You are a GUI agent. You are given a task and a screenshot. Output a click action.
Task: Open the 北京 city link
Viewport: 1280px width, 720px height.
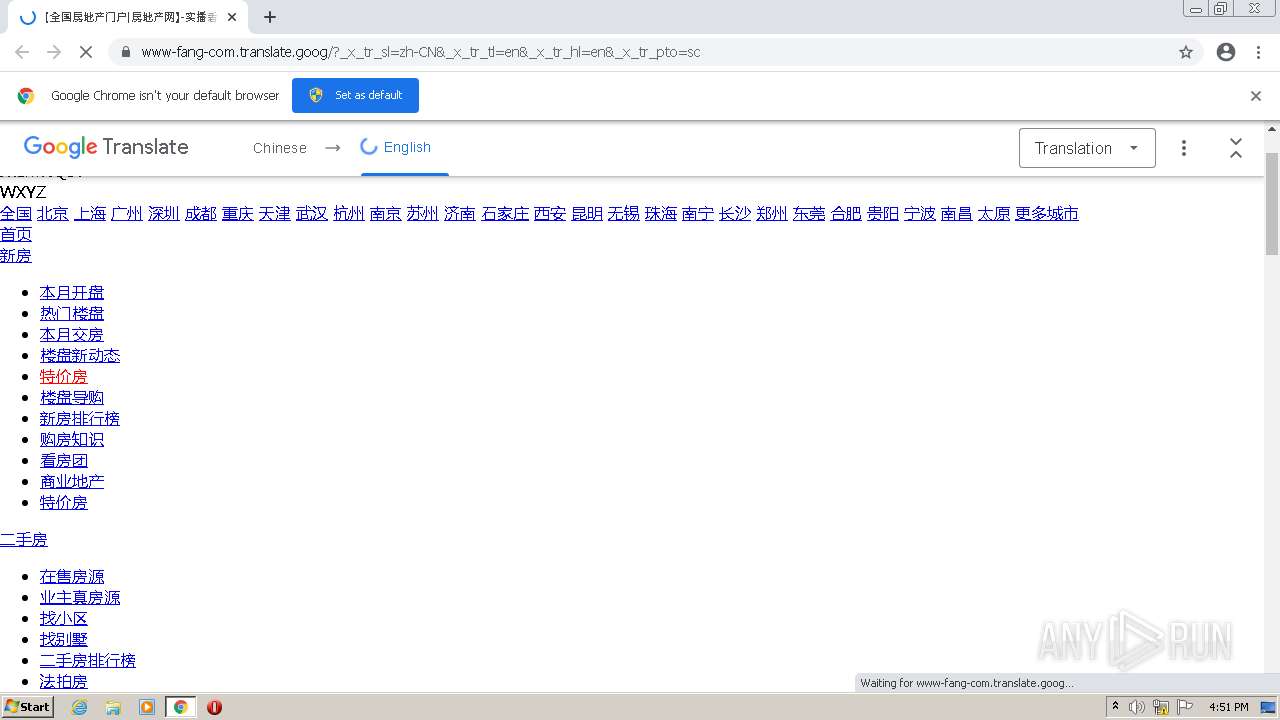[53, 213]
